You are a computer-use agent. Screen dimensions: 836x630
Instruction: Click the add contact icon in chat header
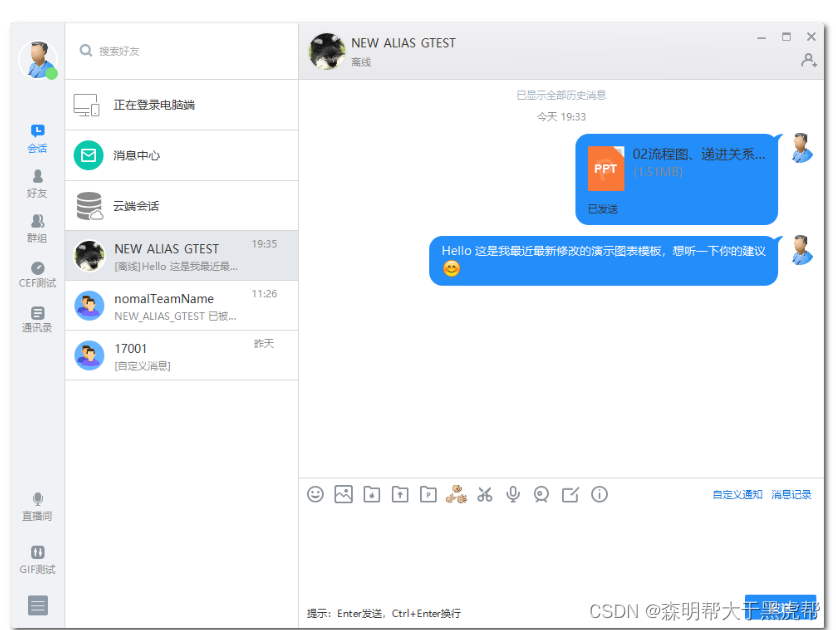809,60
